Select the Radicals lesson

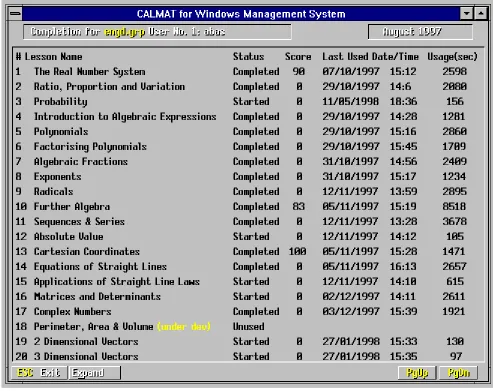tap(54, 192)
